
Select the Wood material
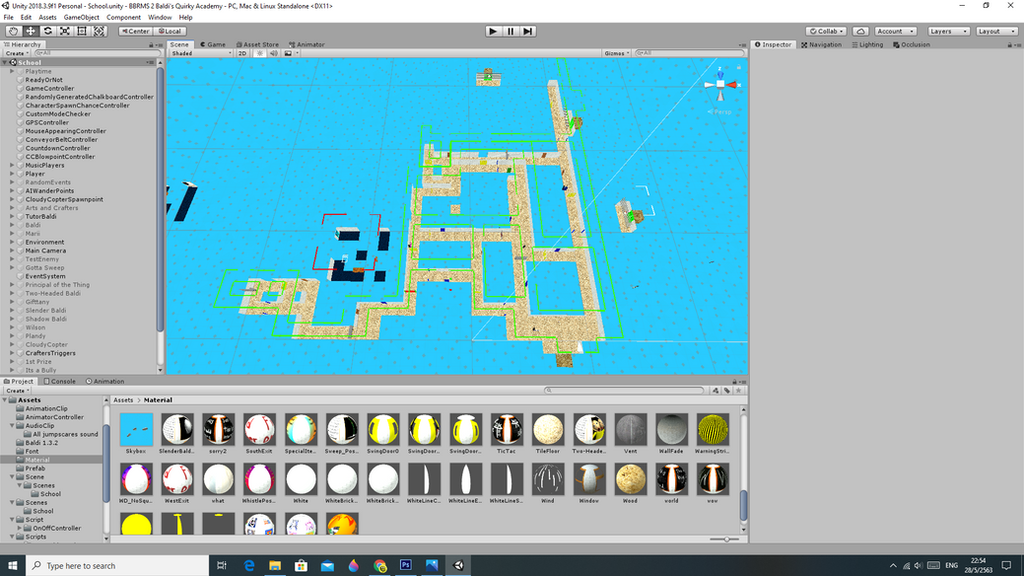point(630,484)
